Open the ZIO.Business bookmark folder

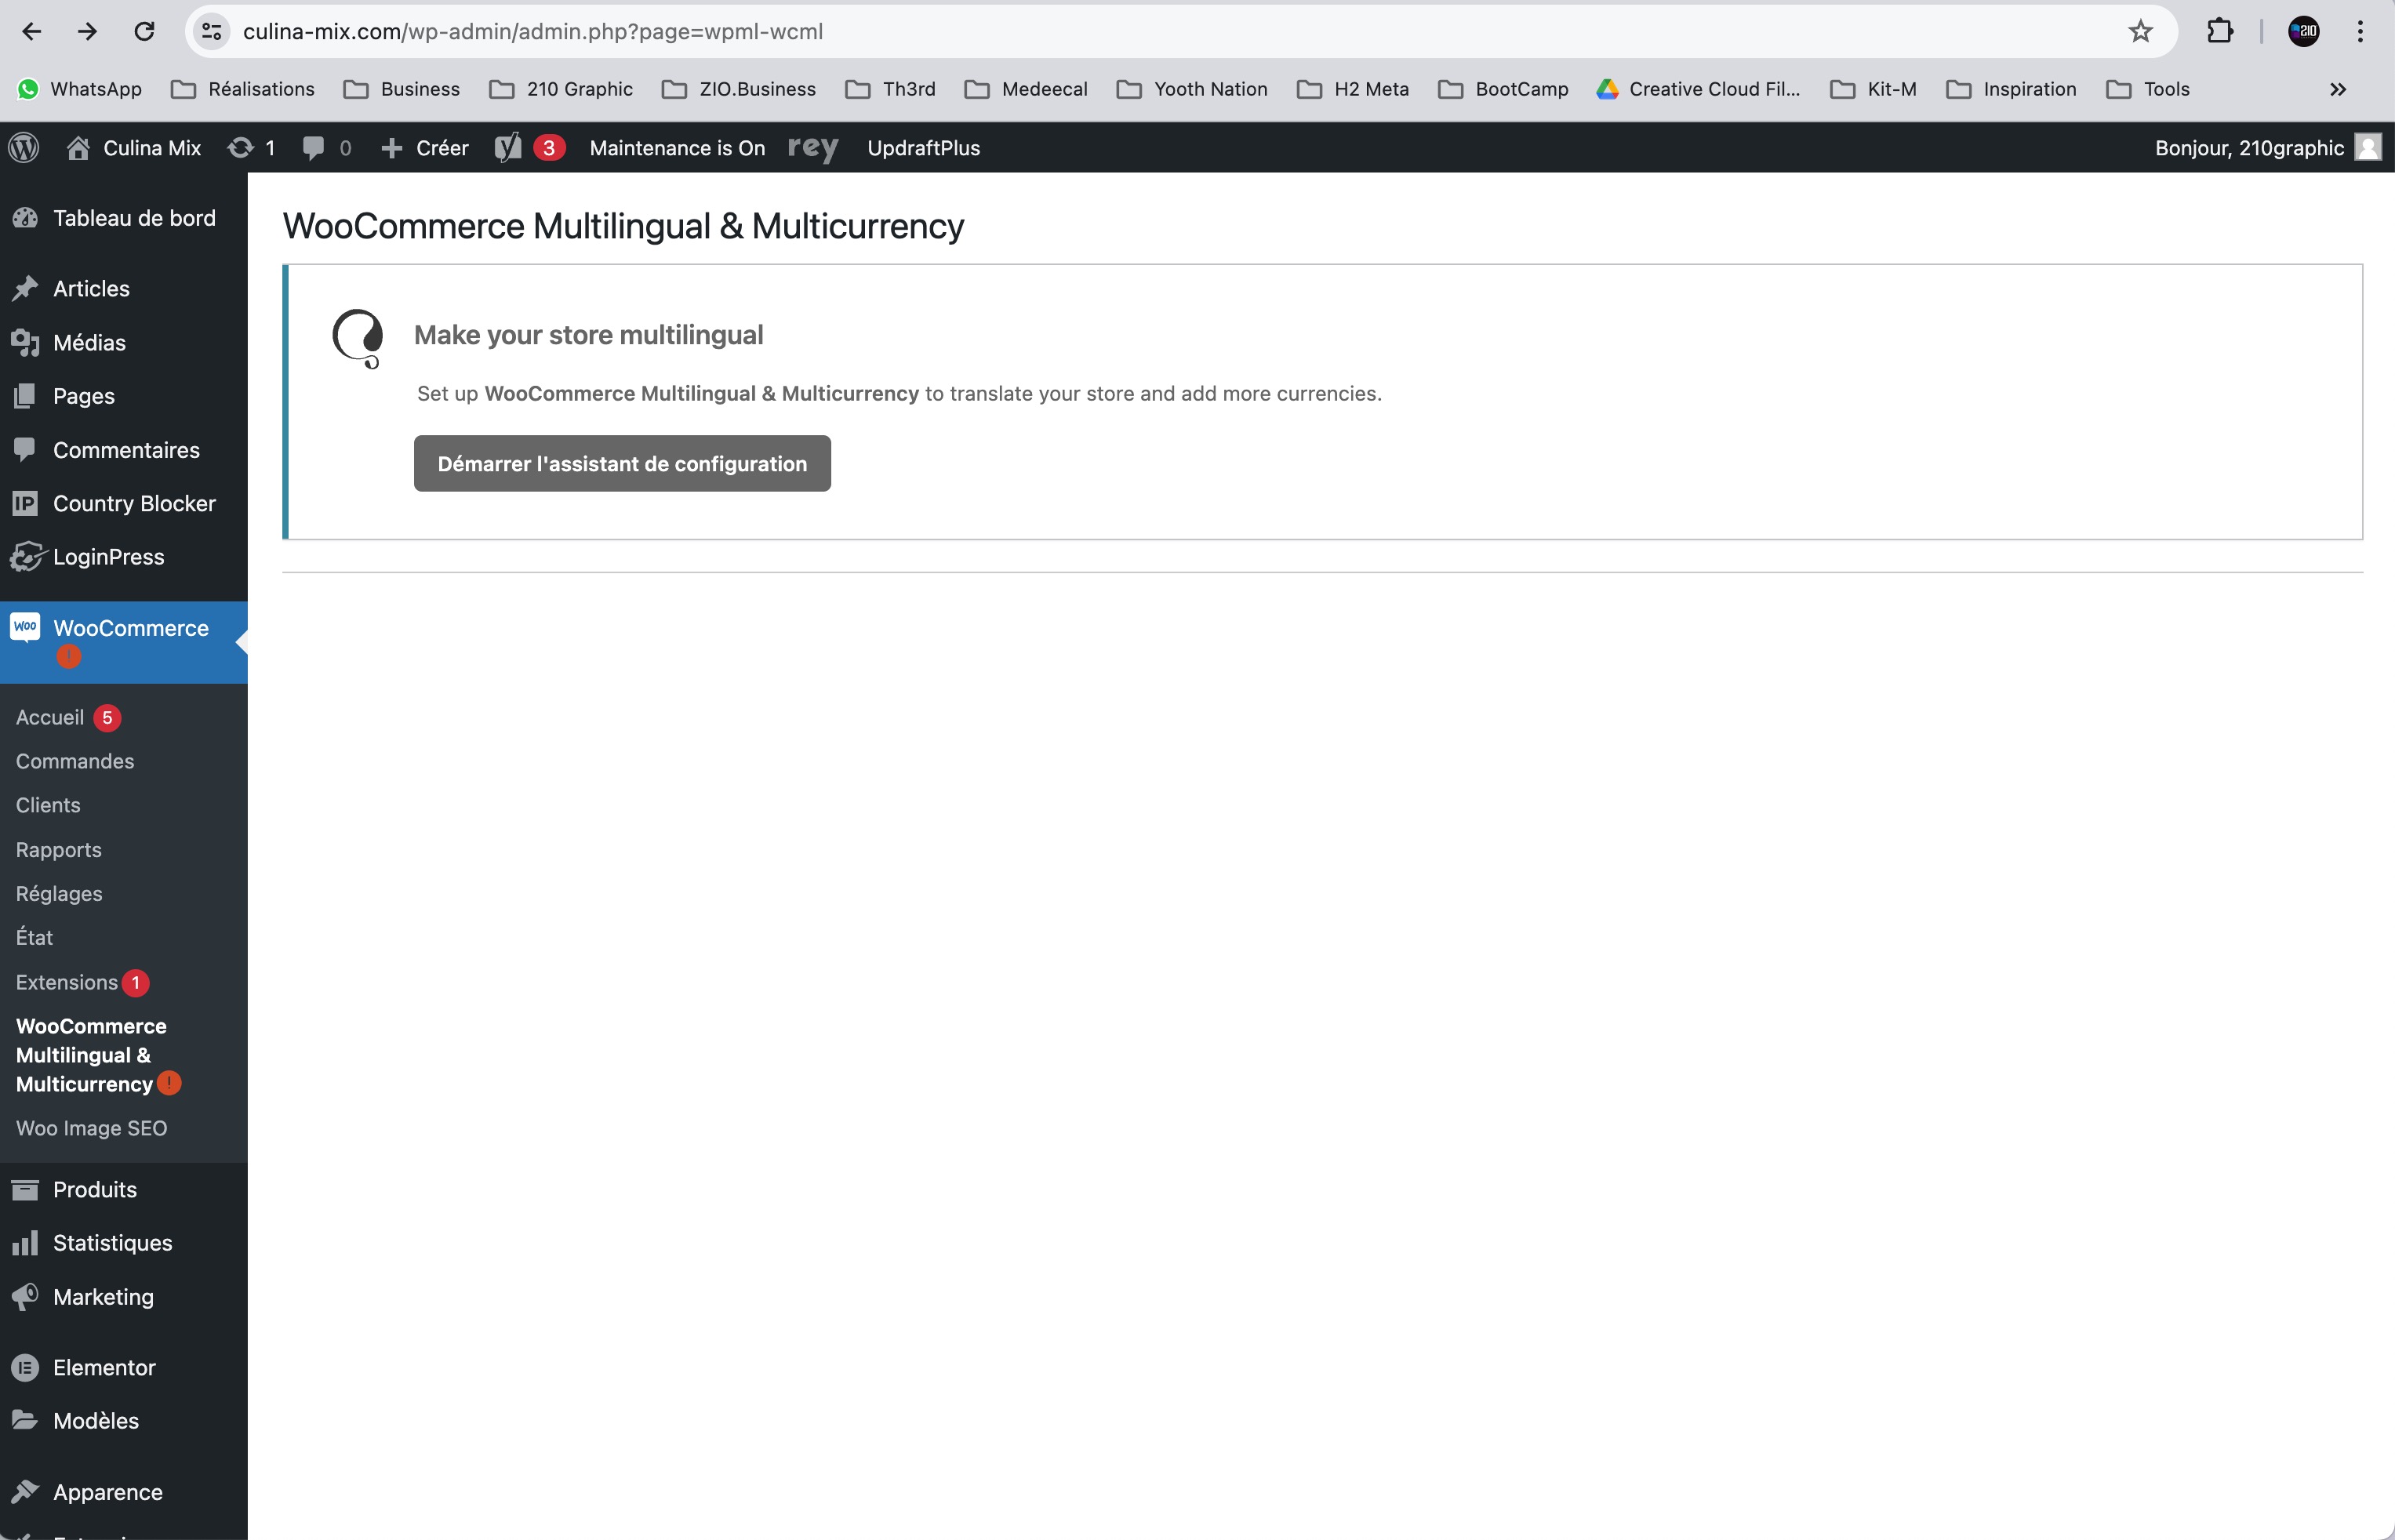(739, 89)
